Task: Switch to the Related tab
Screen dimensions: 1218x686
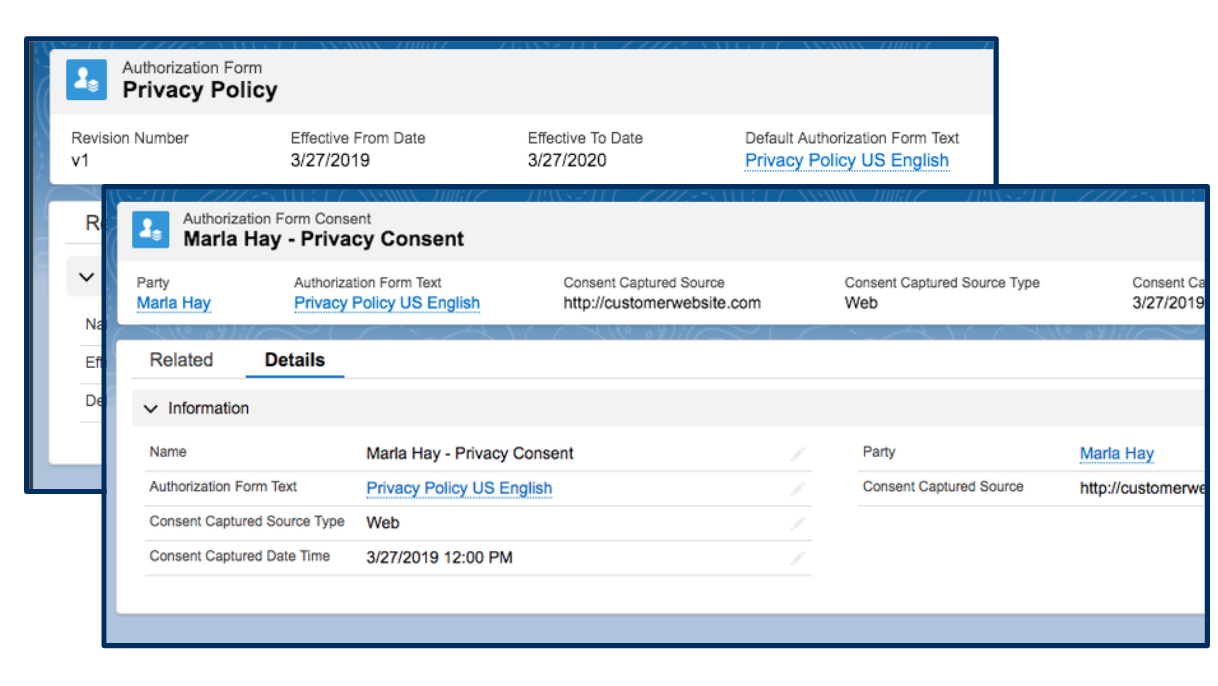Action: click(181, 360)
